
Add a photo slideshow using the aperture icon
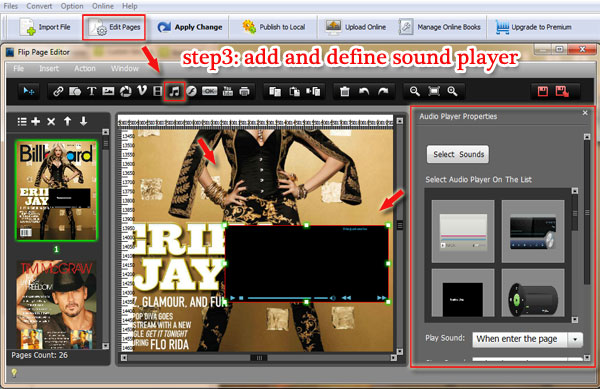126,91
